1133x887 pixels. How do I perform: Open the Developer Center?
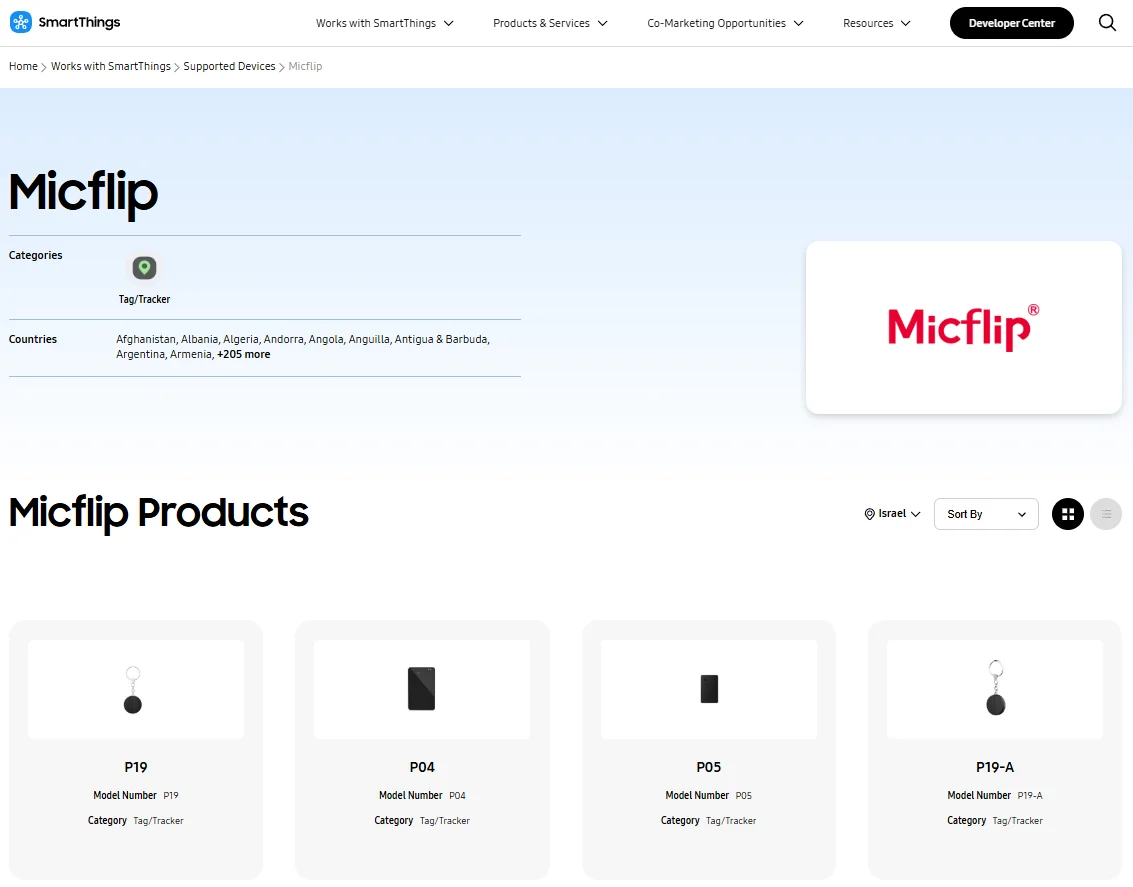tap(1011, 23)
